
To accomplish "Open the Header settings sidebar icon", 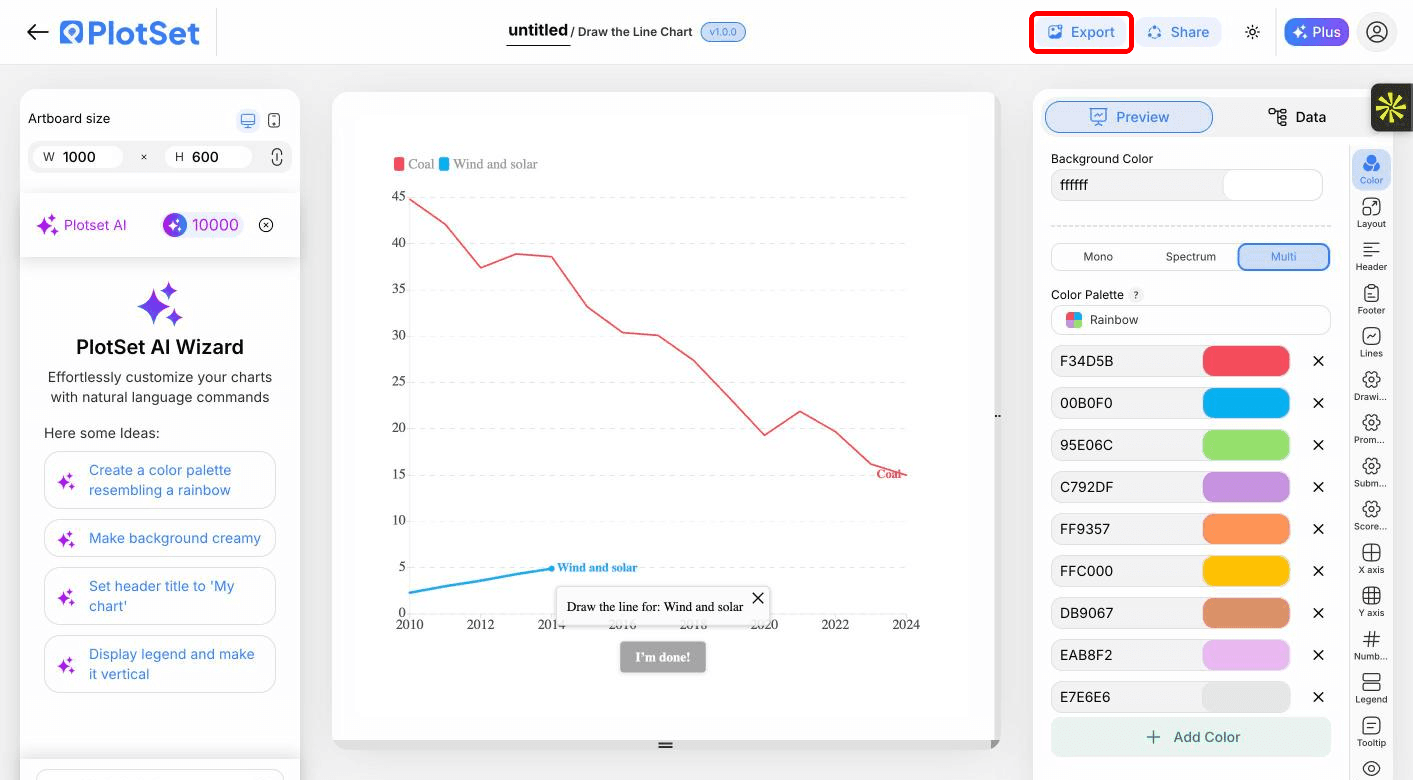I will point(1371,255).
